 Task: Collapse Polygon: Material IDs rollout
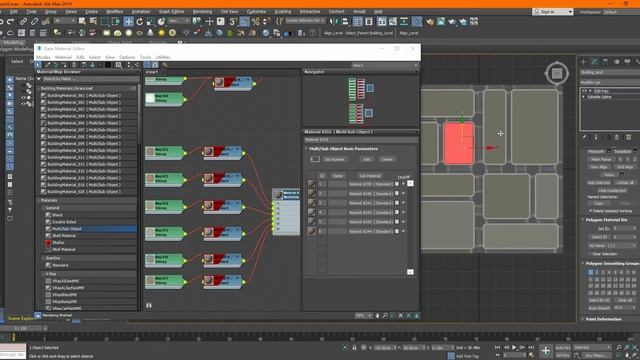pos(583,220)
